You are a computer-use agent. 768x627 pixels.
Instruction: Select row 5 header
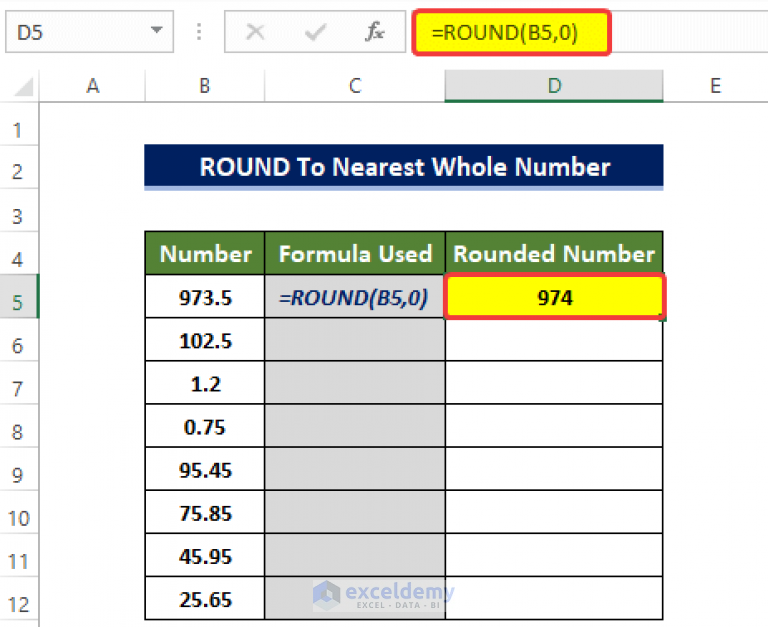pos(19,297)
